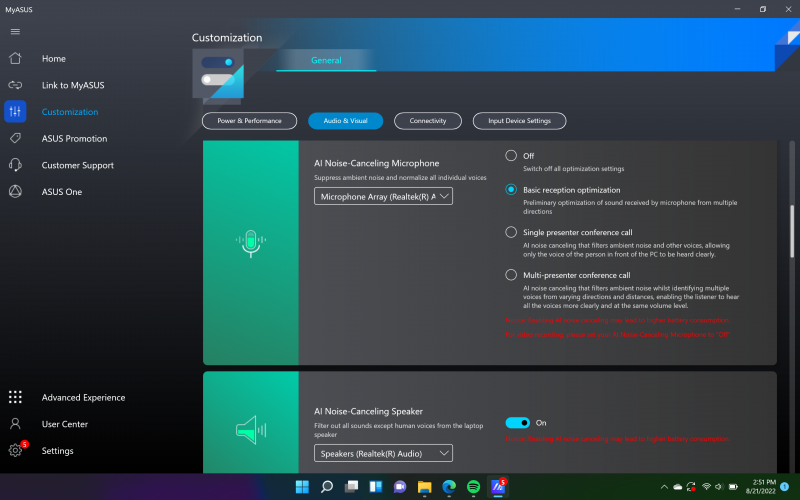800x500 pixels.
Task: Click the OneDrive cloud tray icon
Action: (678, 487)
